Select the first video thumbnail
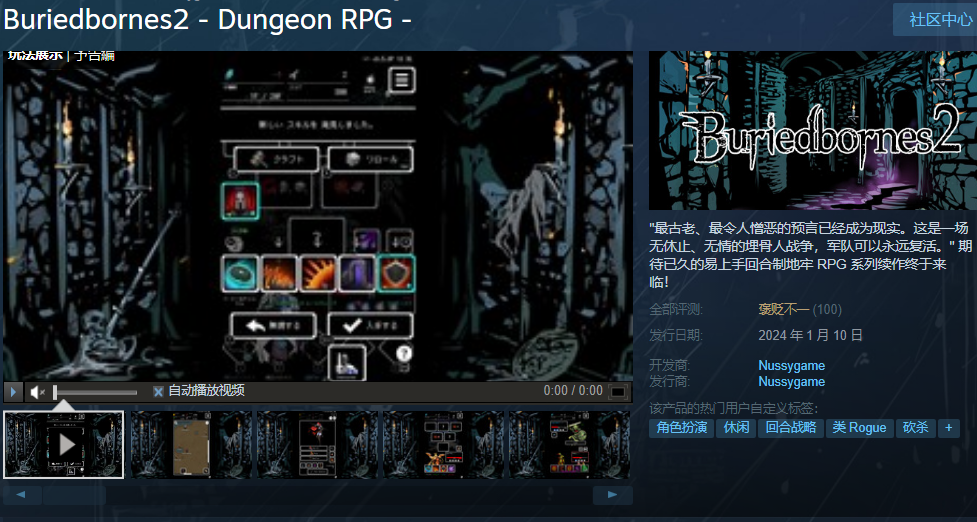The width and height of the screenshot is (977, 522). [64, 445]
